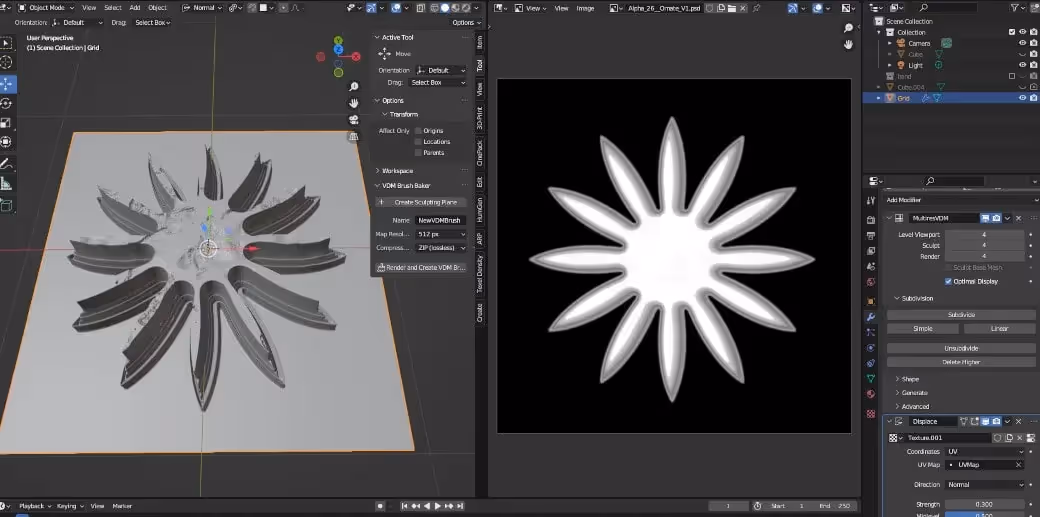Toggle Collection exclude checkbox in outliner
The height and width of the screenshot is (517, 1040).
(x=1011, y=32)
